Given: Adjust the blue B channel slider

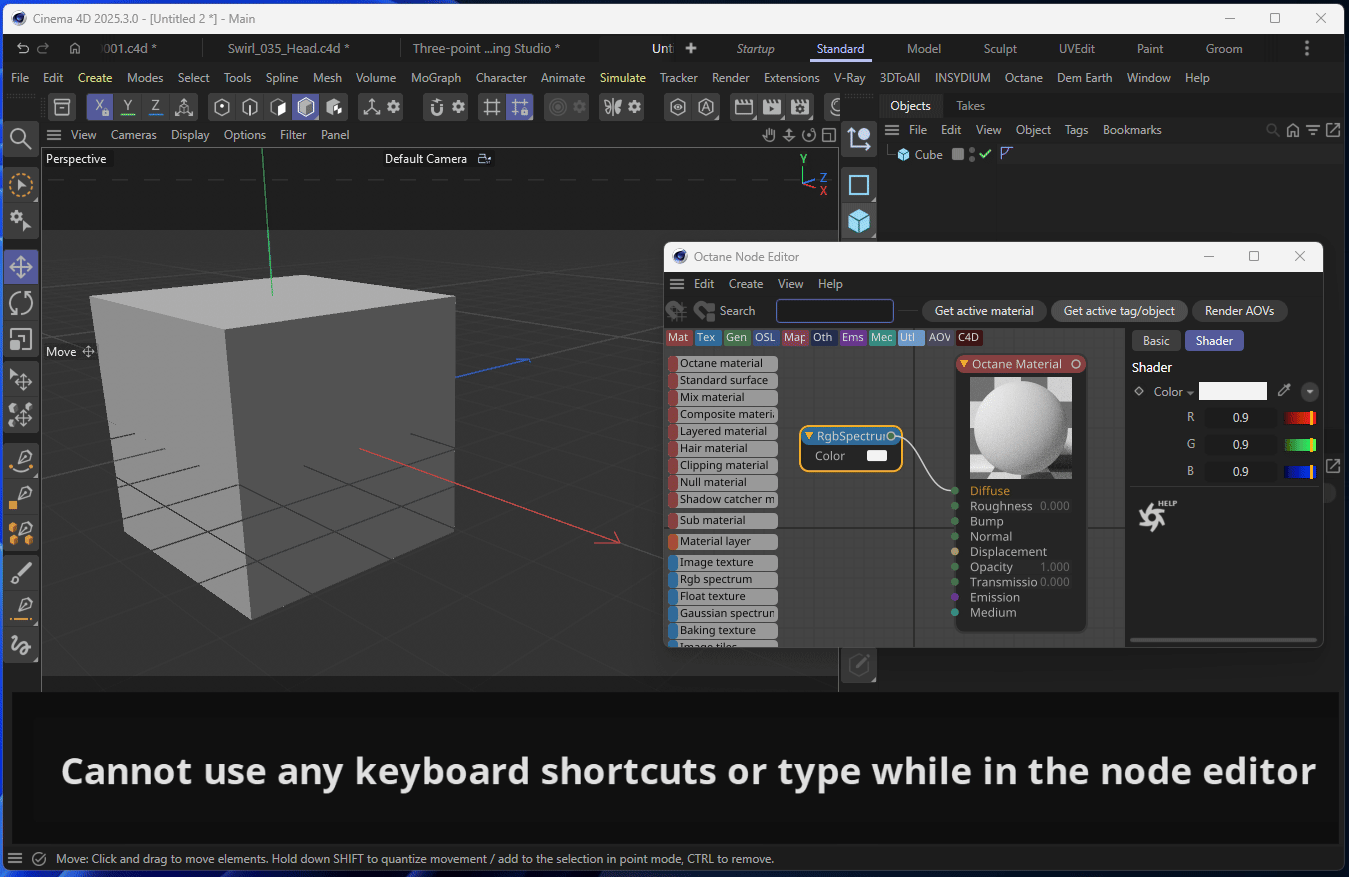Looking at the screenshot, I should (x=1299, y=472).
